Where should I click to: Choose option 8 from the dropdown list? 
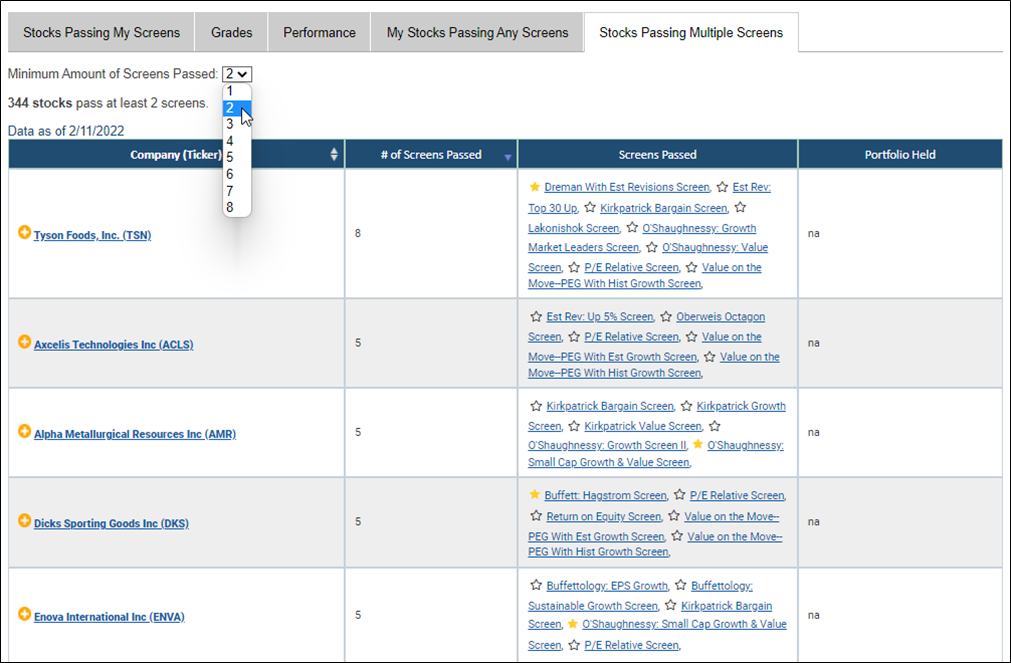tap(230, 207)
